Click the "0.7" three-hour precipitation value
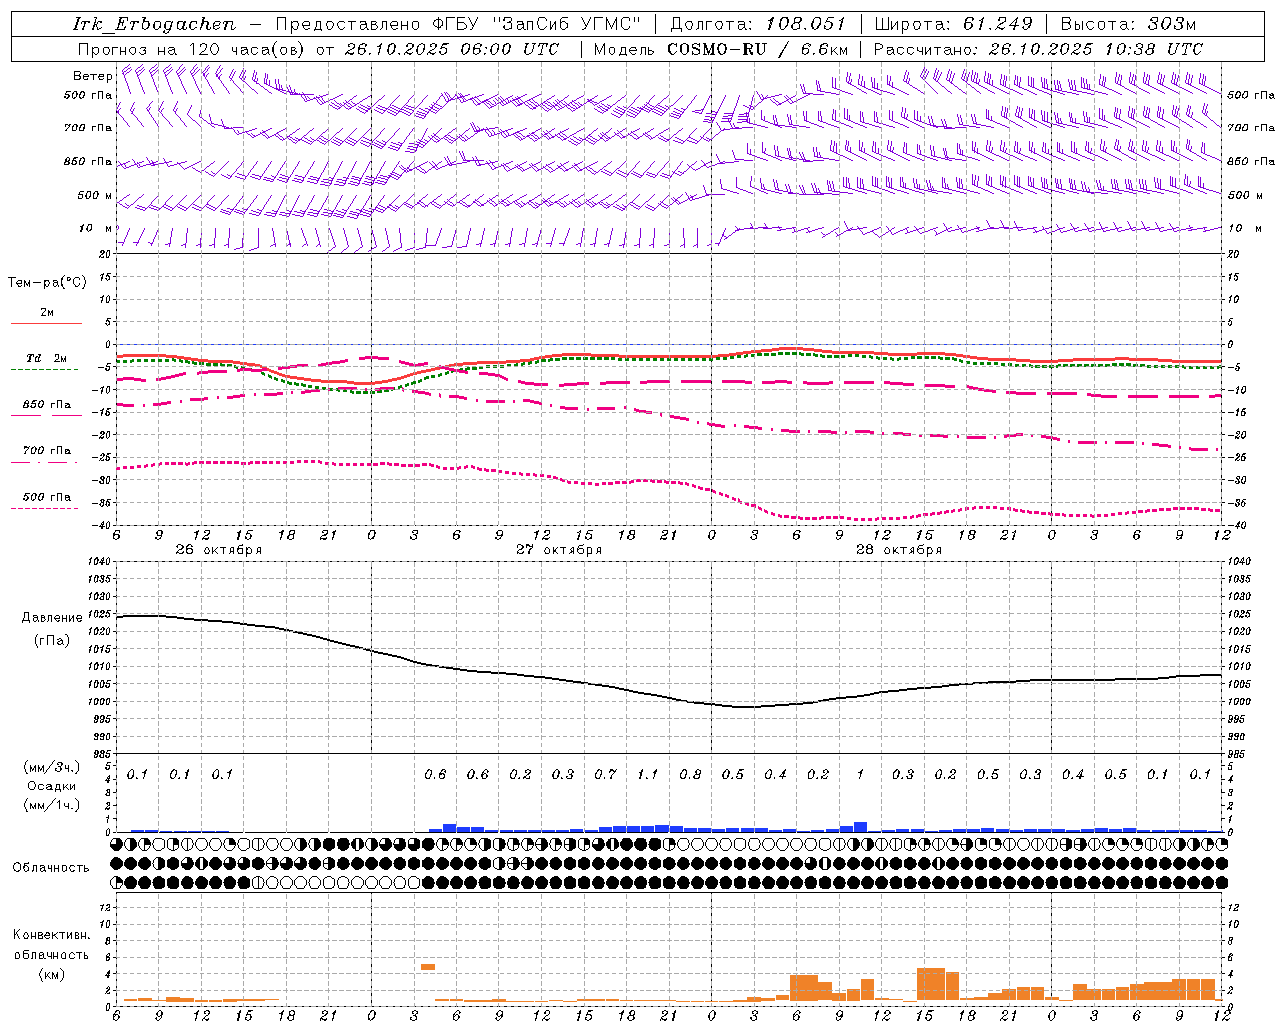The height and width of the screenshot is (1024, 1280). (605, 775)
